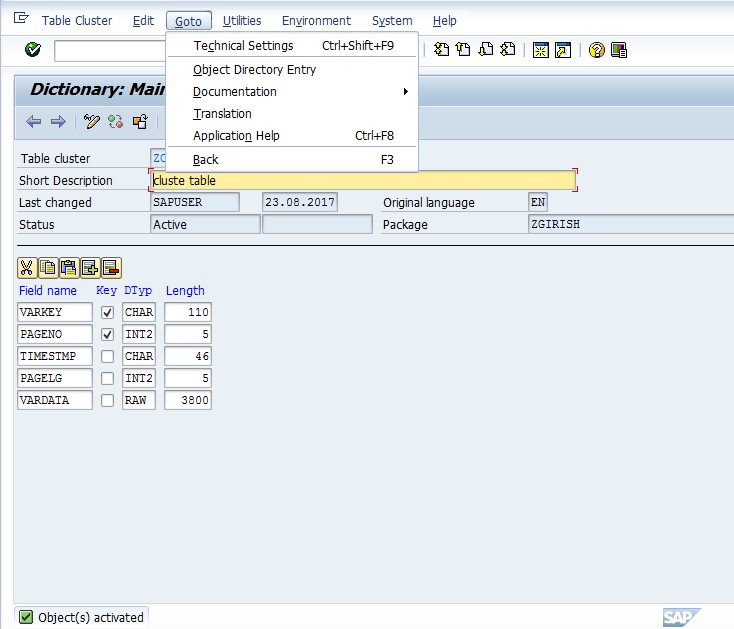Screen dimensions: 734x629
Task: Go to previous page icon
Action: [x=463, y=49]
